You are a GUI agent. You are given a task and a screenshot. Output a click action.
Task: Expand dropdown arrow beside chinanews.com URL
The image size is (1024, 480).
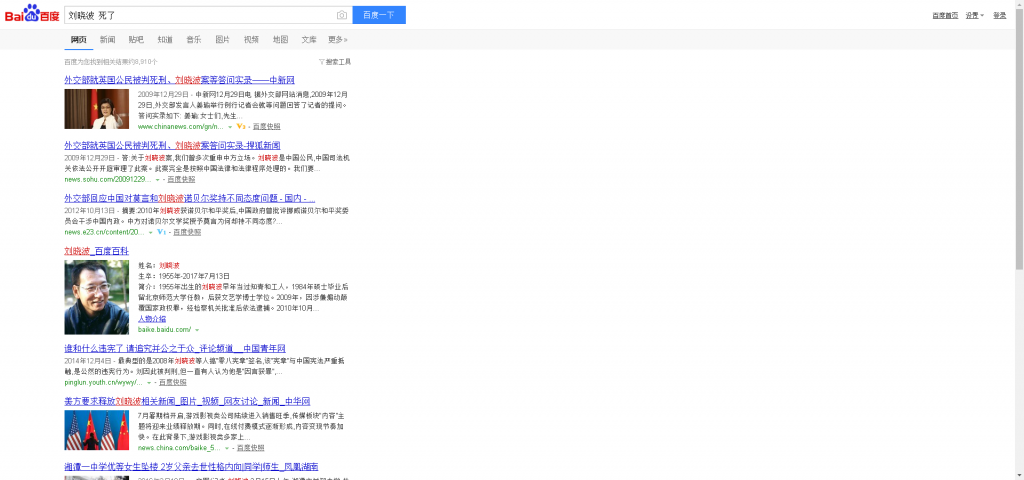click(x=229, y=127)
